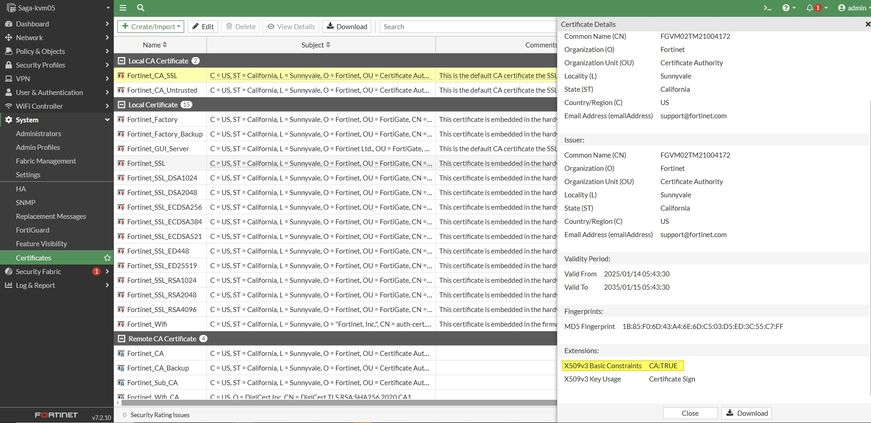Click the Fortinet_Wifi certificate icon
The height and width of the screenshot is (423, 871).
click(x=121, y=324)
